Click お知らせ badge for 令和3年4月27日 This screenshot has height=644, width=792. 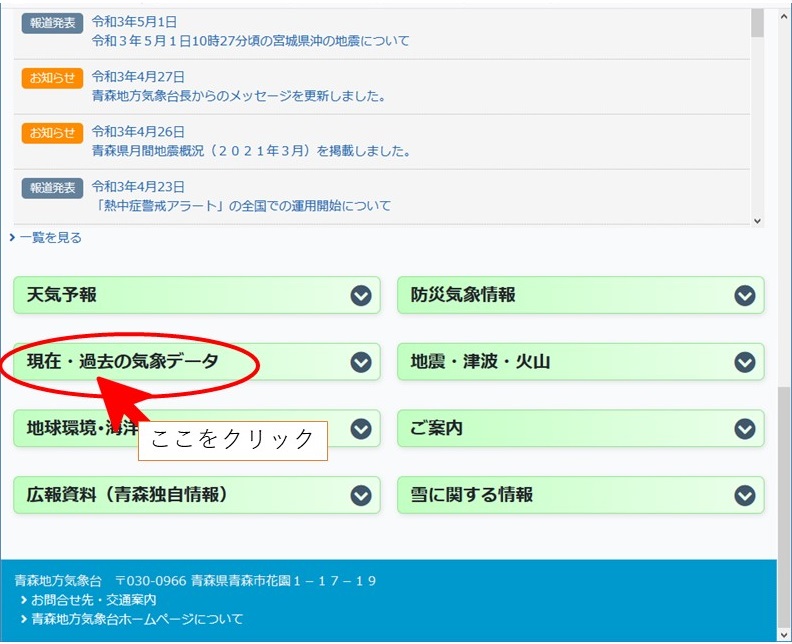(x=52, y=78)
